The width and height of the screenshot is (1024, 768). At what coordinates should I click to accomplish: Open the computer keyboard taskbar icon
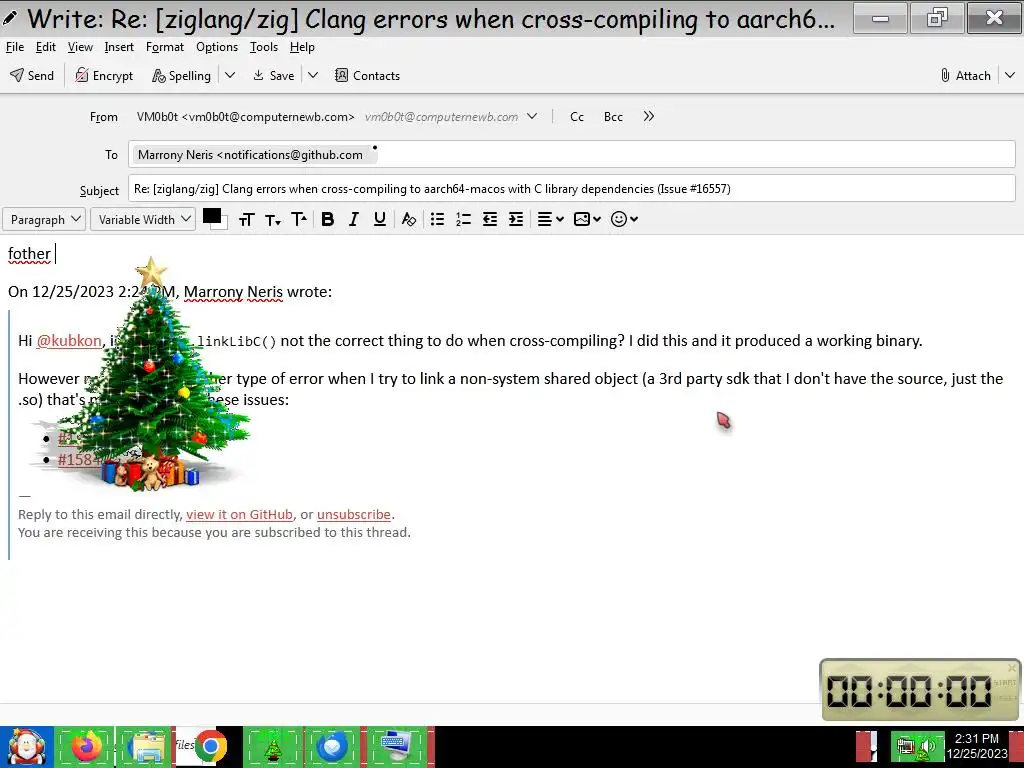point(396,747)
